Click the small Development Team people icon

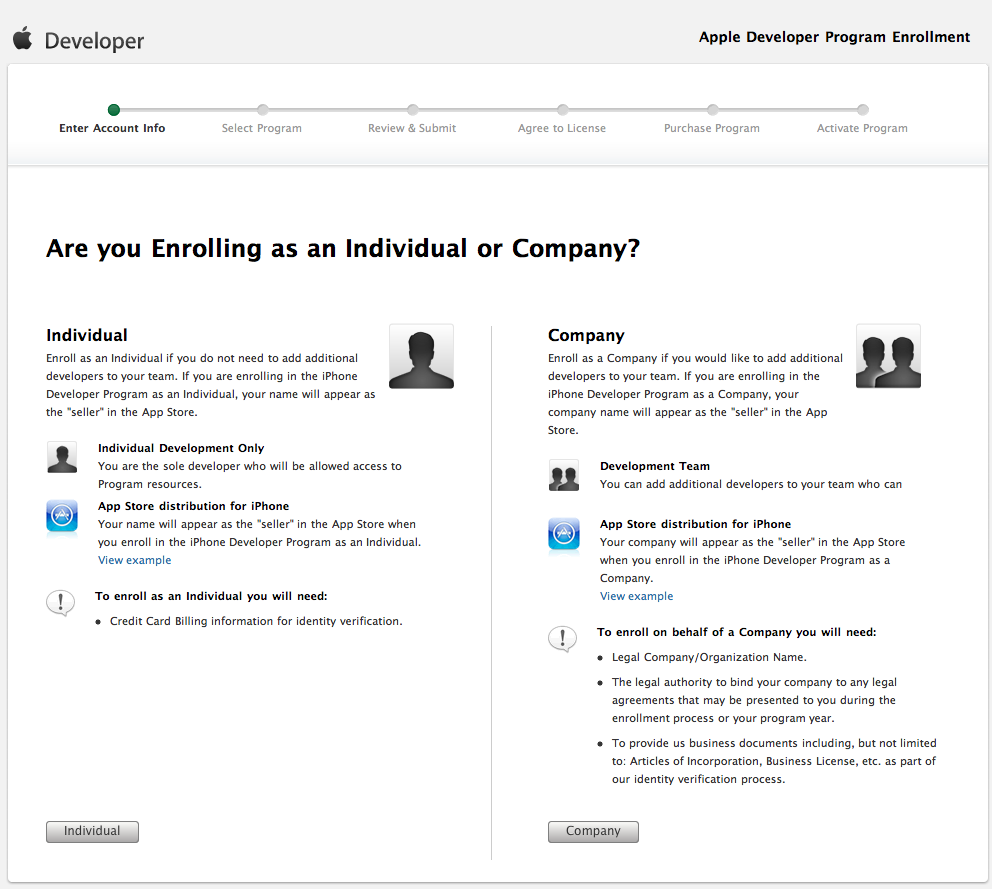click(x=564, y=475)
